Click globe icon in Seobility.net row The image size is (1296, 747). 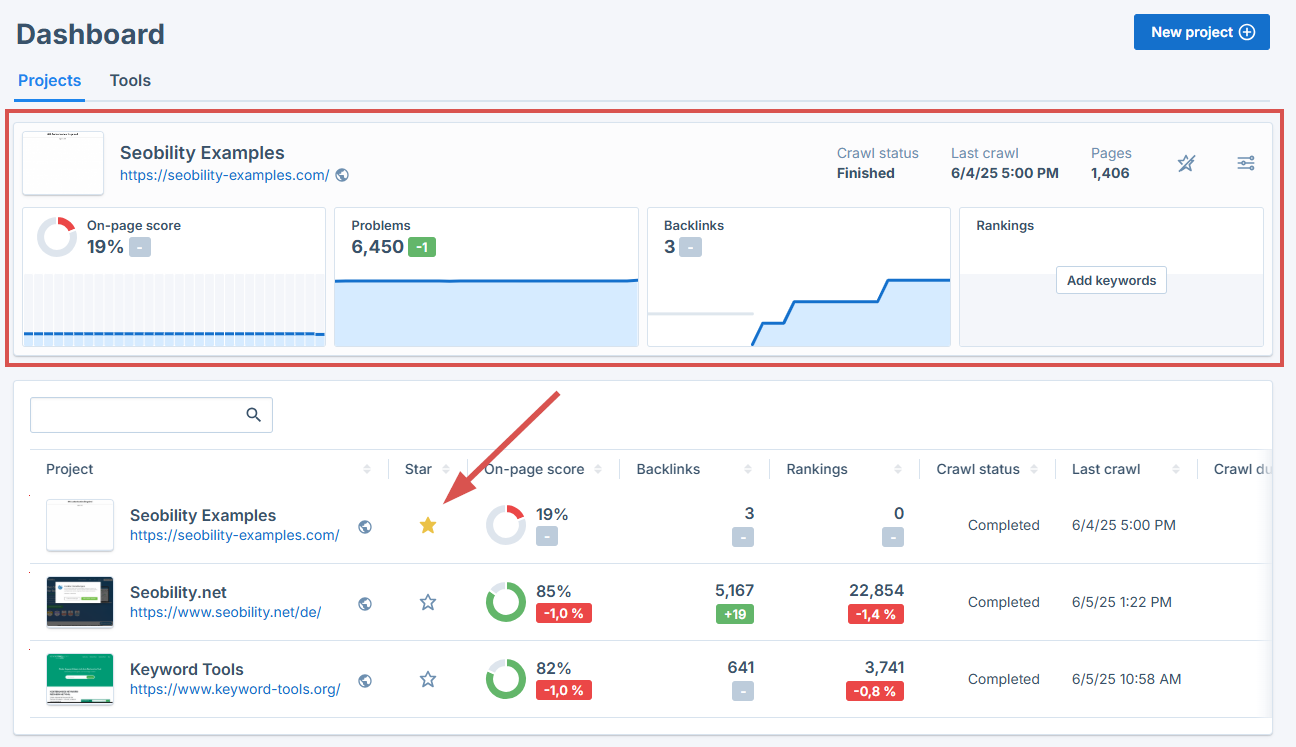365,603
